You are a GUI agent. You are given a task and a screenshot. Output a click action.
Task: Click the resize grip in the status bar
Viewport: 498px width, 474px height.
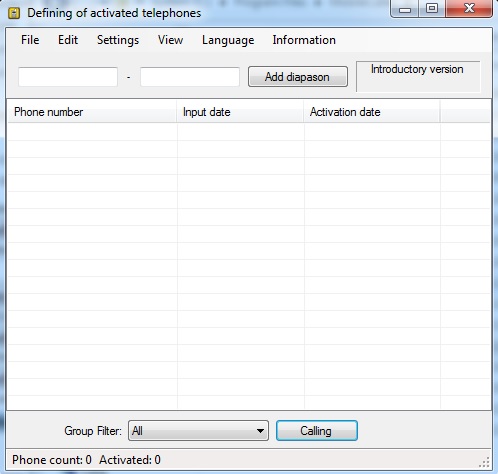484,462
